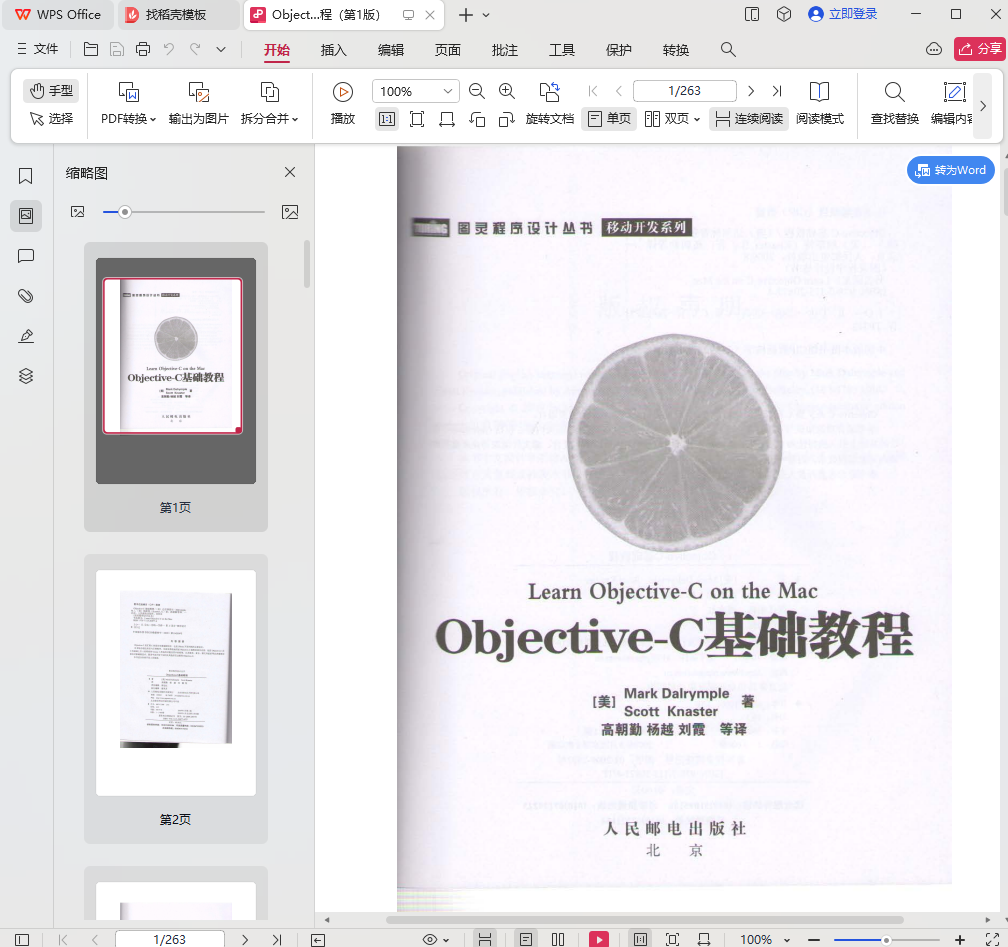Viewport: 1008px width, 947px height.
Task: Click the 转为Word button
Action: [951, 170]
